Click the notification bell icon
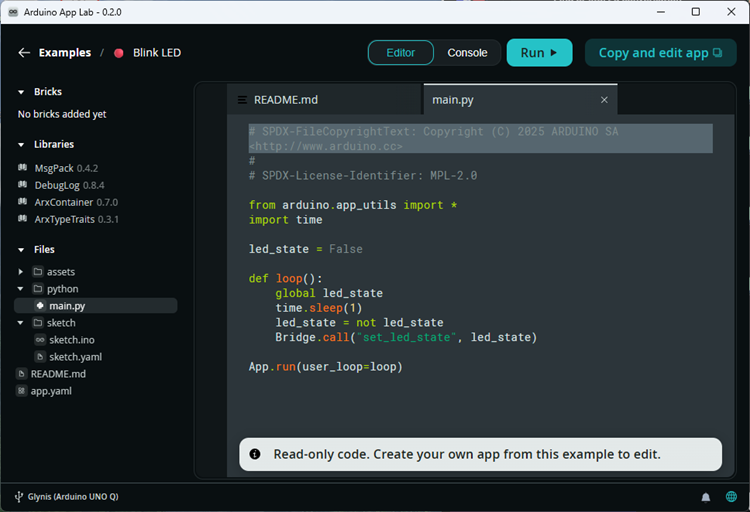Viewport: 750px width, 512px height. [706, 497]
